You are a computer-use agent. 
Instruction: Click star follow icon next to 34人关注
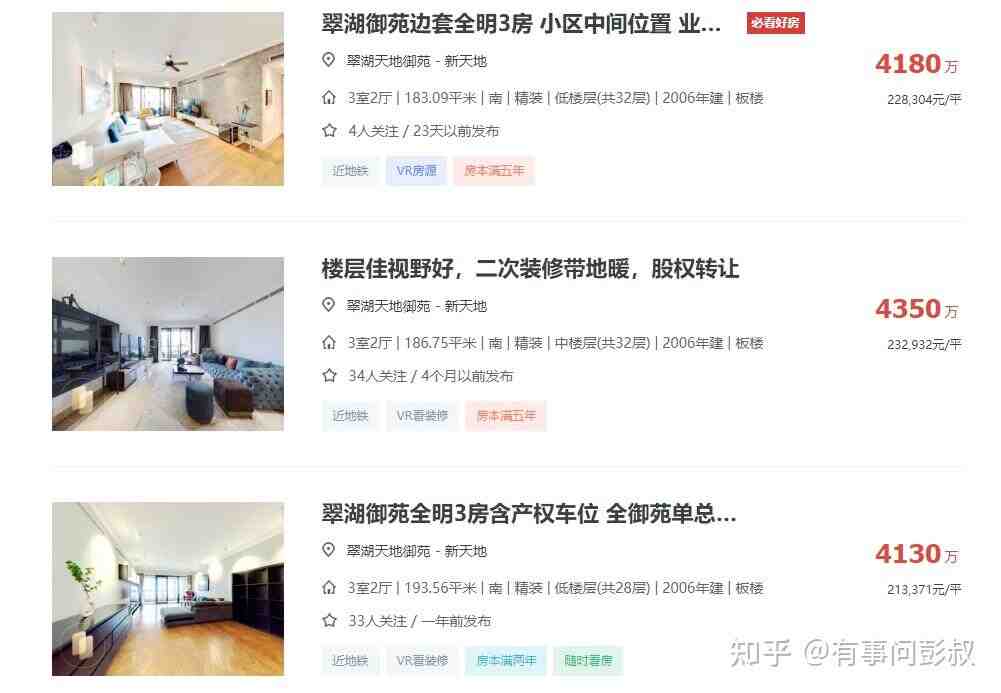click(329, 376)
